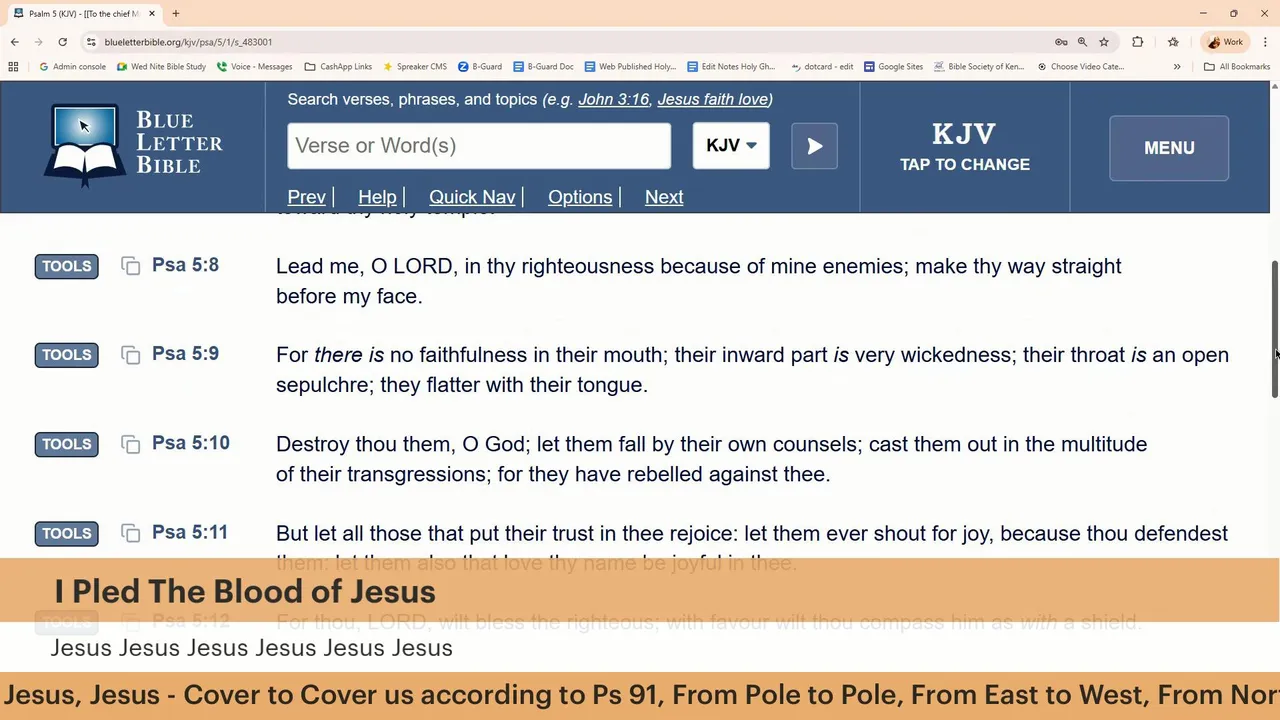The height and width of the screenshot is (720, 1280).
Task: Copy verse Psa 5:9 icon
Action: pyautogui.click(x=130, y=355)
